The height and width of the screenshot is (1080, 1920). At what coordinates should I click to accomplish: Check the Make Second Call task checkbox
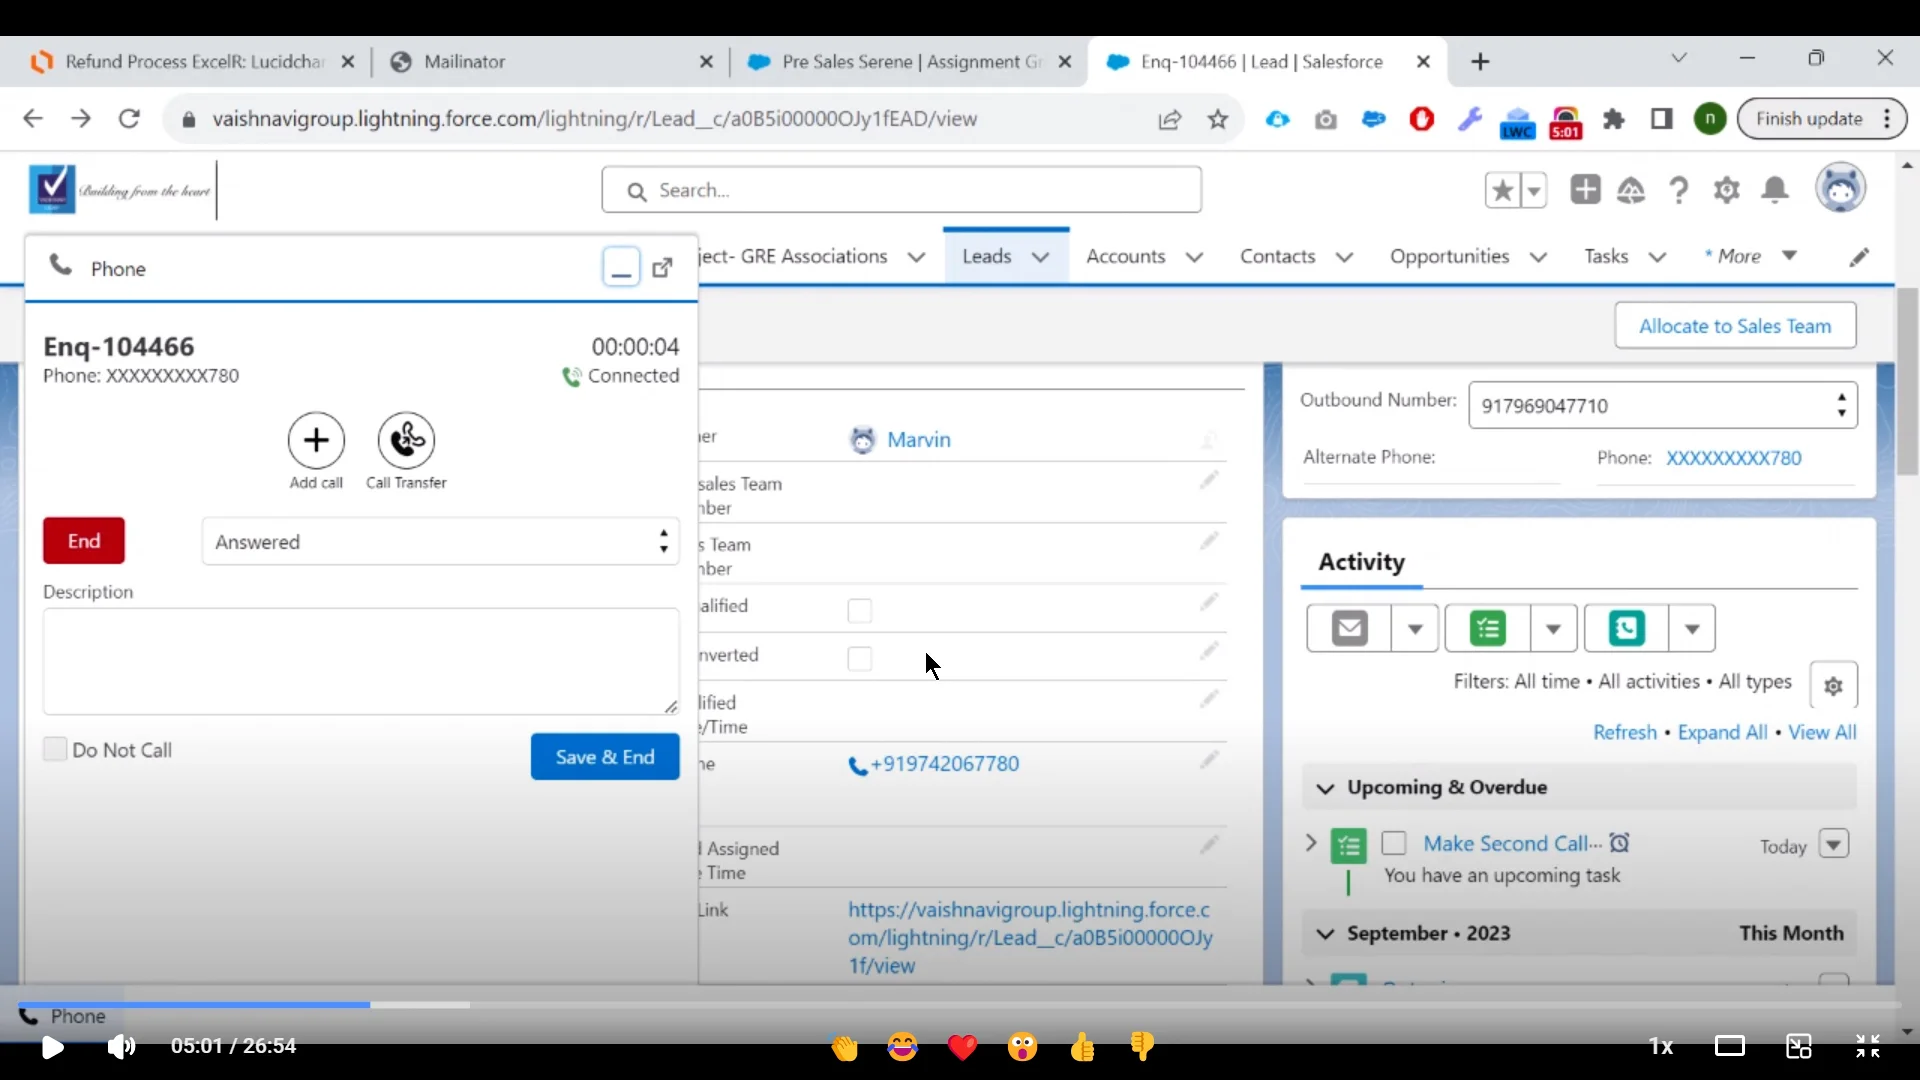coord(1395,844)
